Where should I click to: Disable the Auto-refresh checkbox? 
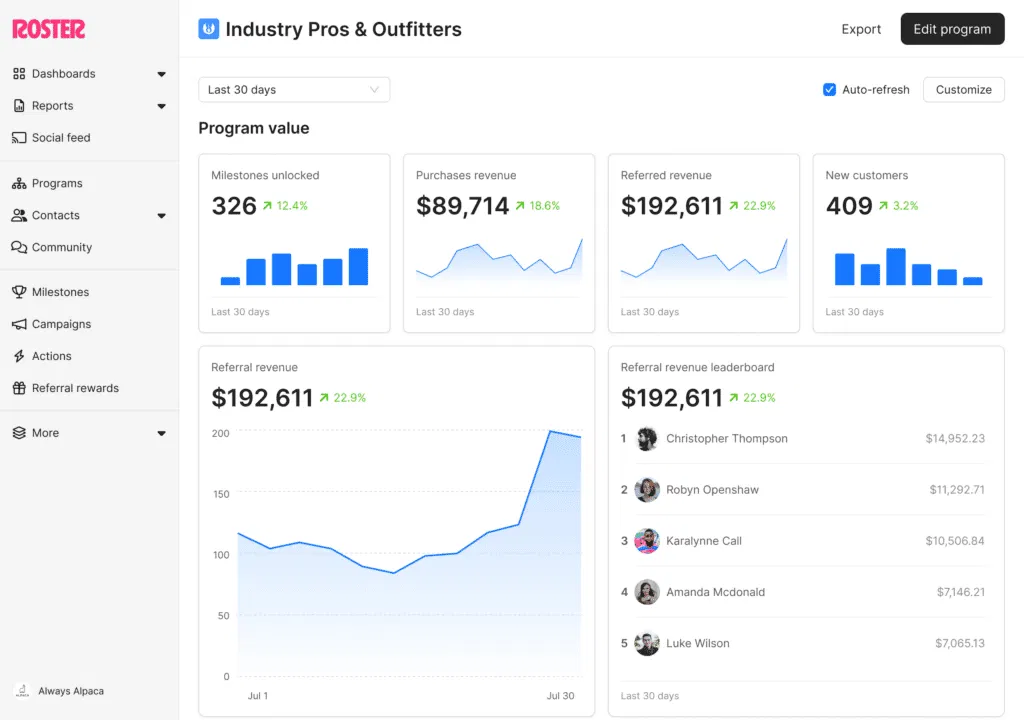[829, 90]
